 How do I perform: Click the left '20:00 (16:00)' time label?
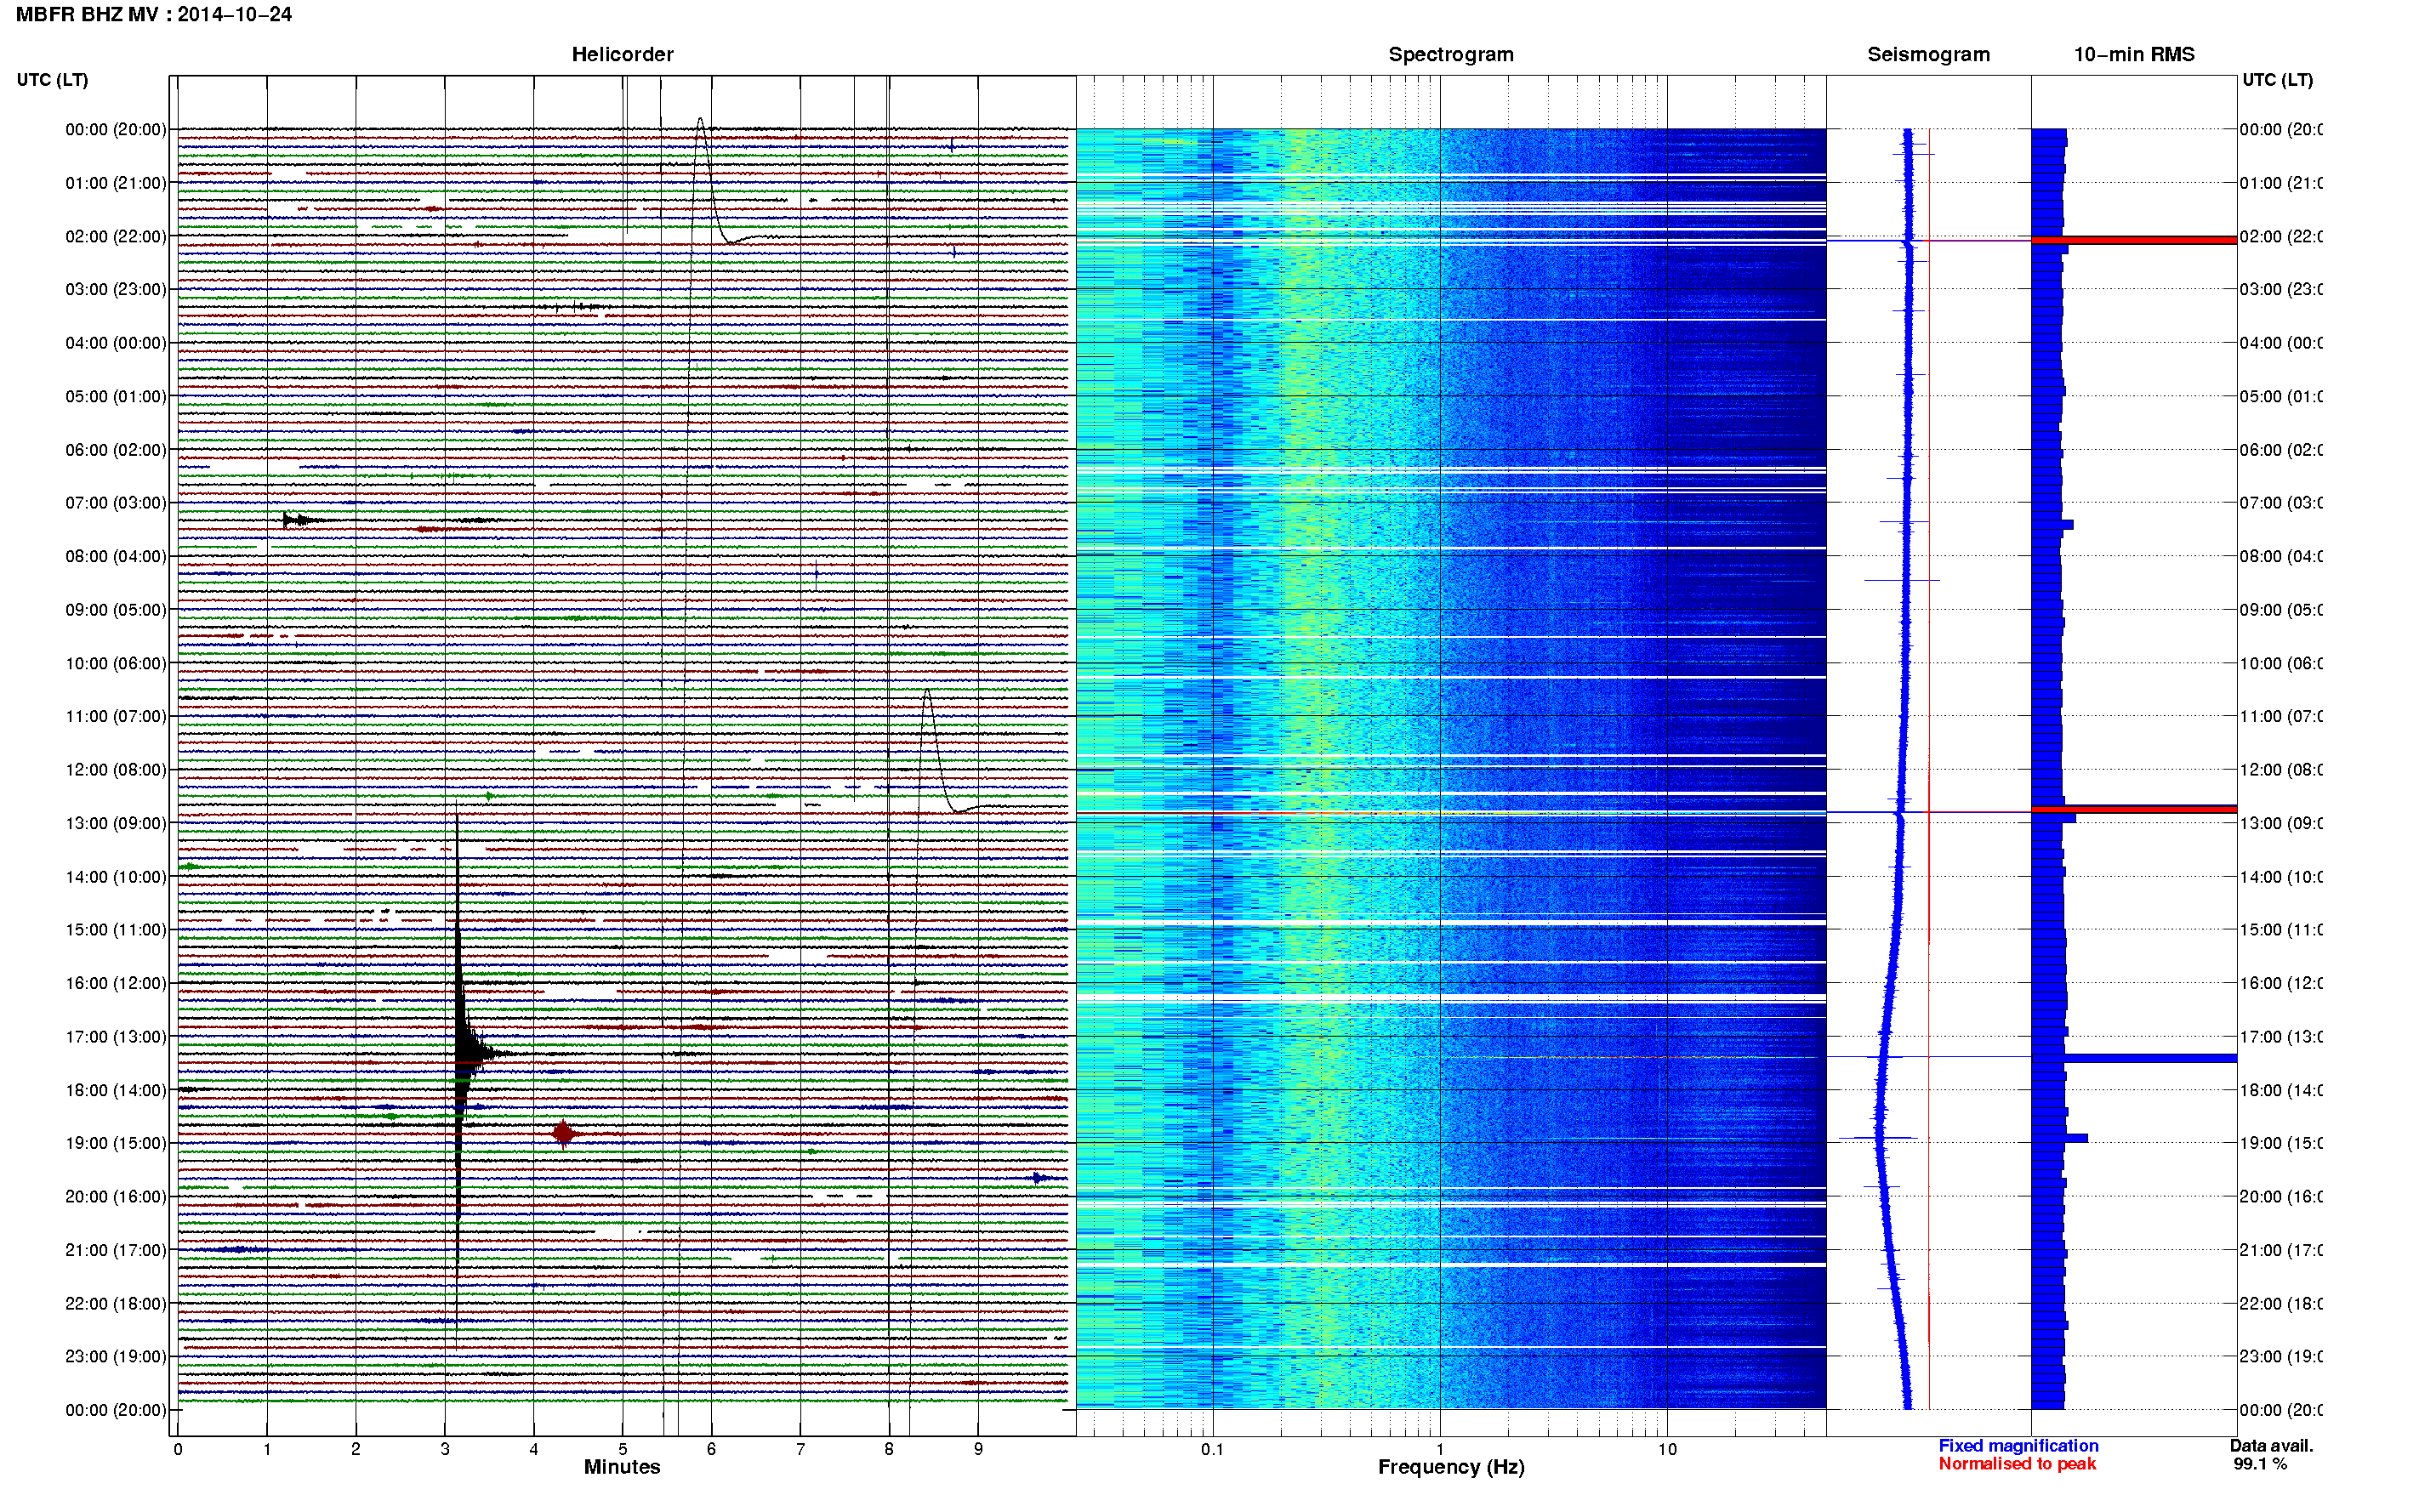116,1196
